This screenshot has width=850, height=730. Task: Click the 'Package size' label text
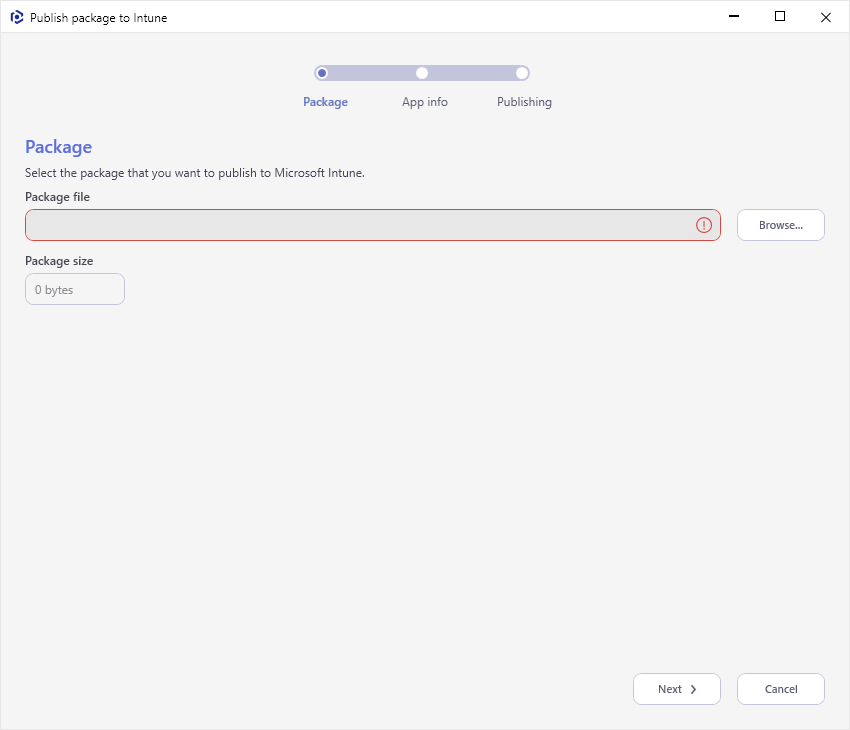[x=59, y=261]
